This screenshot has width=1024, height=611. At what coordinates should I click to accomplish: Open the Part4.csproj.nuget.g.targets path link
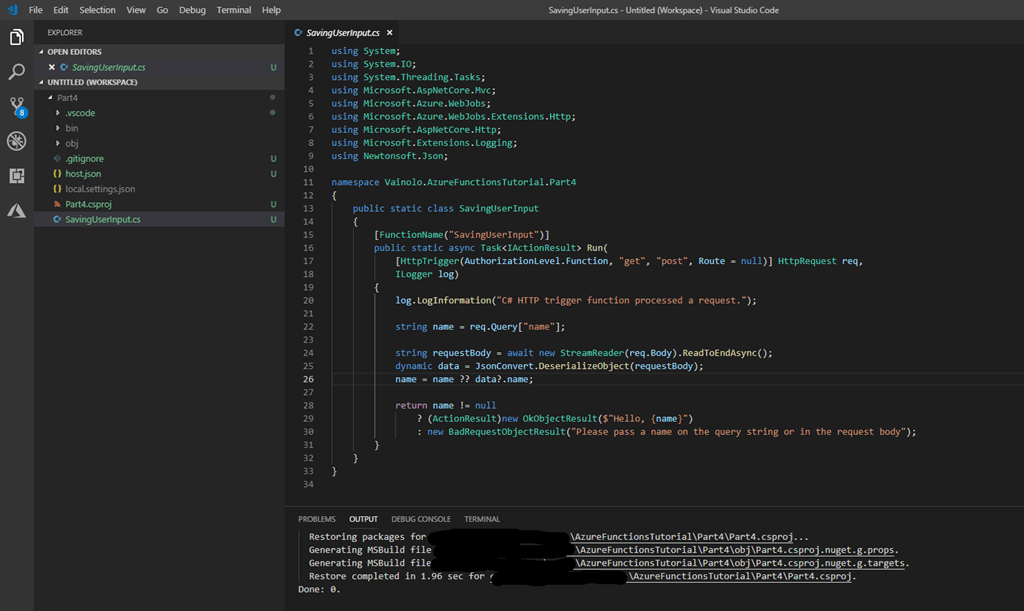[739, 563]
